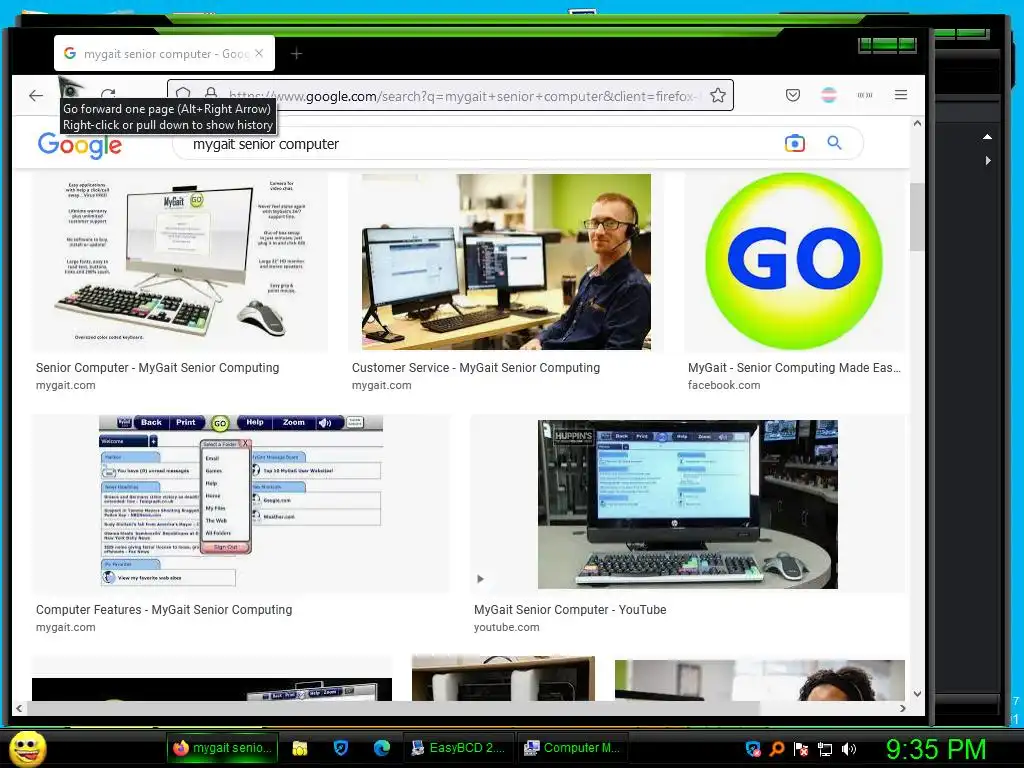This screenshot has width=1024, height=768.
Task: Open the Firefox hamburger application menu
Action: (901, 95)
